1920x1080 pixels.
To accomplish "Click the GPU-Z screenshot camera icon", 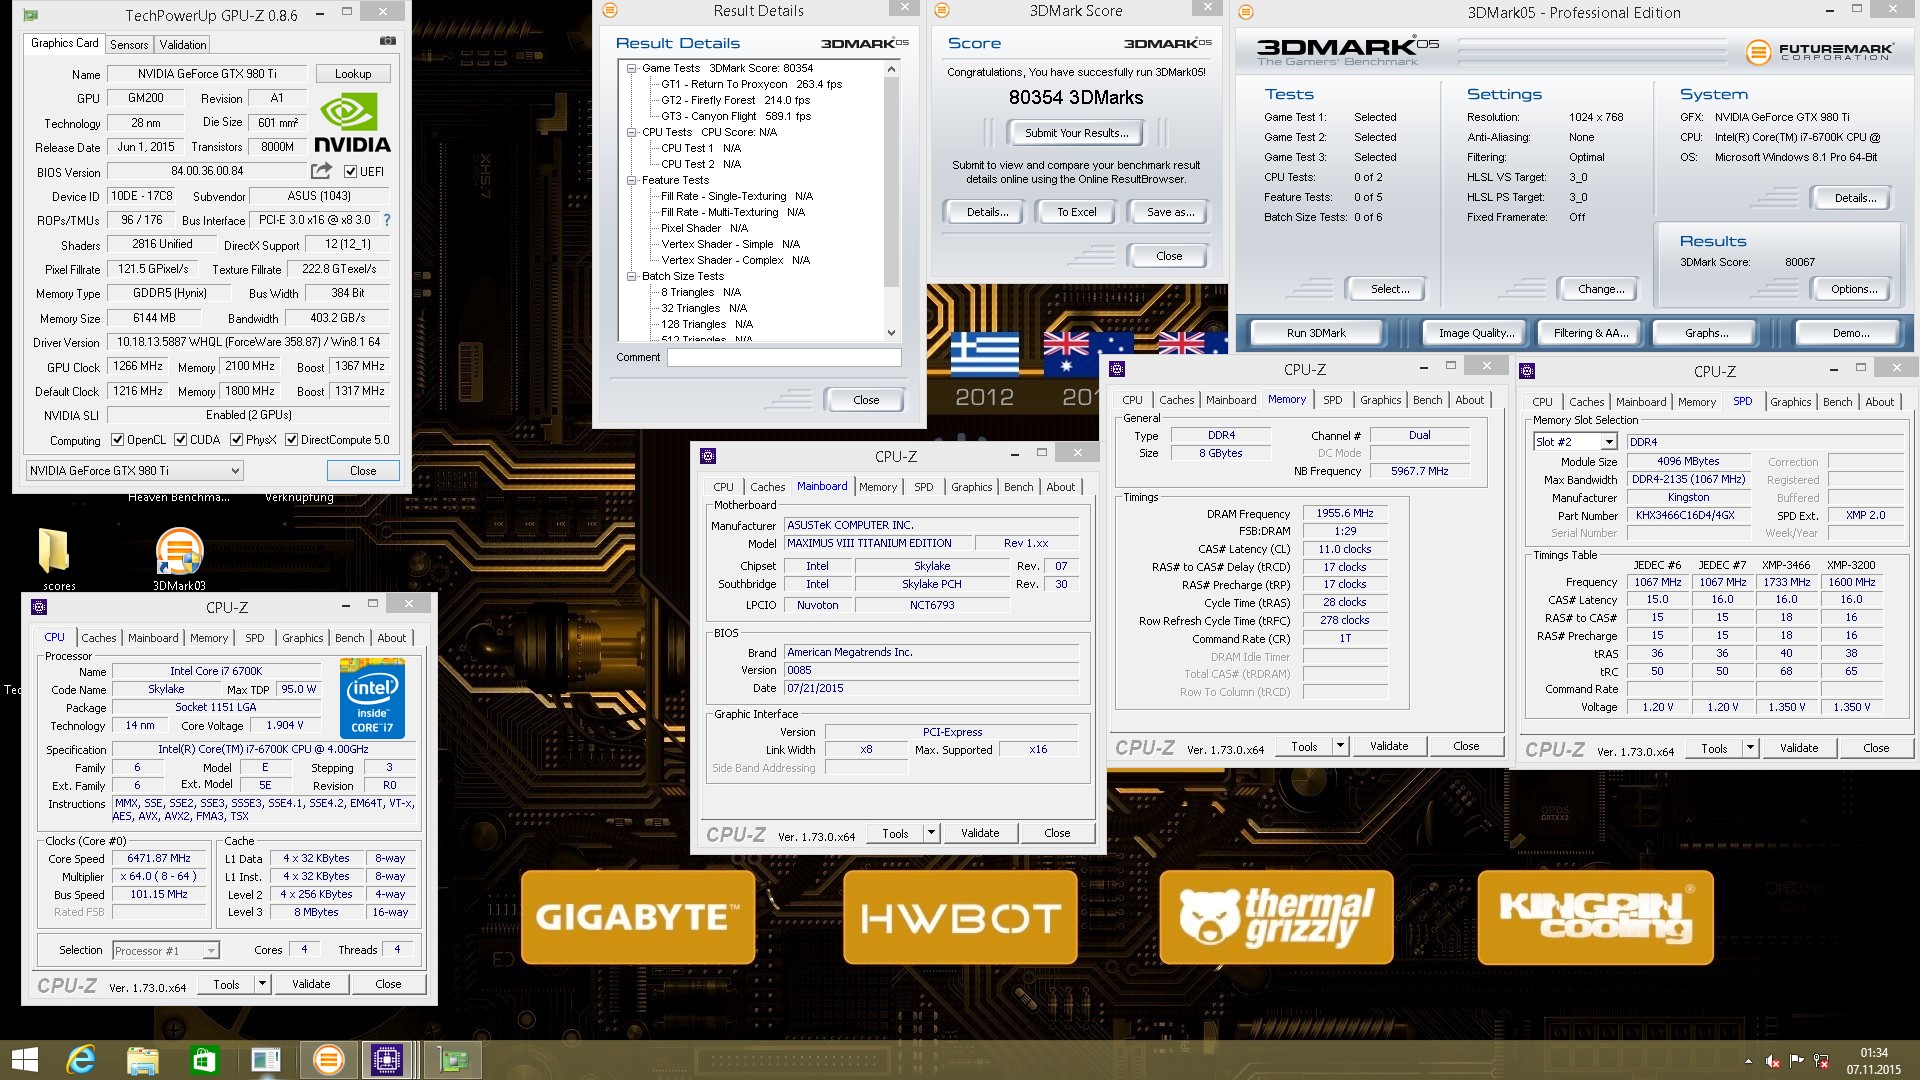I will [388, 41].
